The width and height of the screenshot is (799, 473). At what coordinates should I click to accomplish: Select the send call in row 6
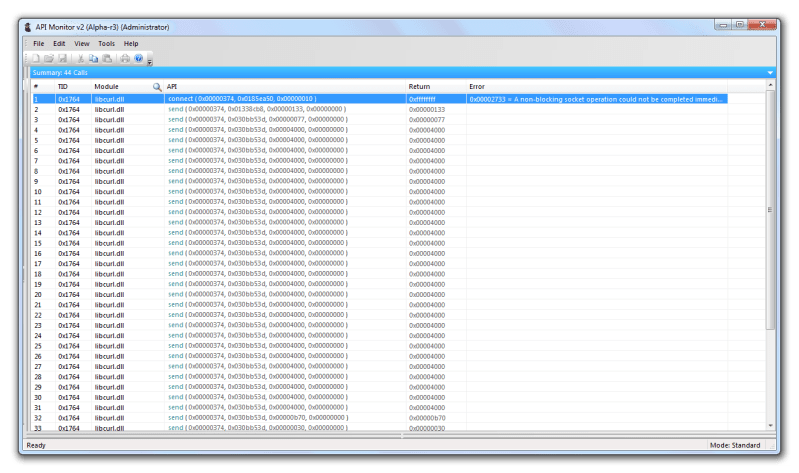tap(258, 150)
